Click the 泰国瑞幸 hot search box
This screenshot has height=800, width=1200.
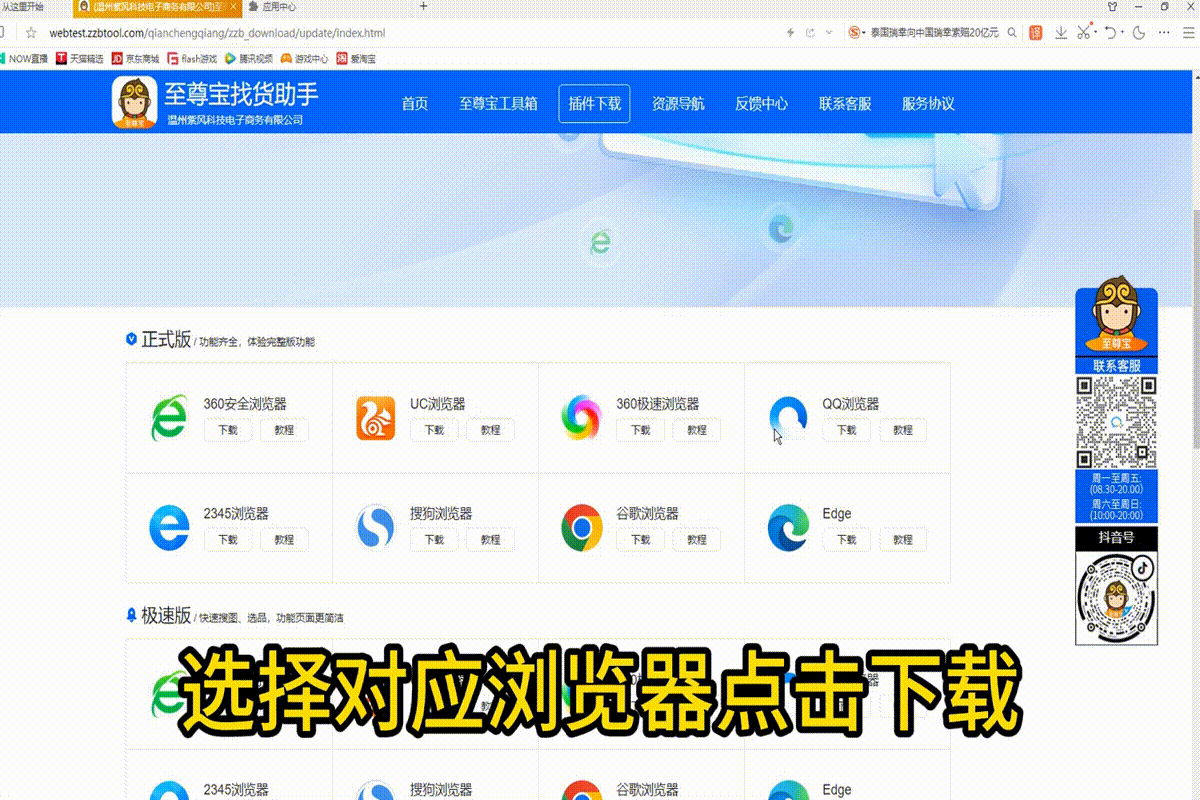click(934, 33)
